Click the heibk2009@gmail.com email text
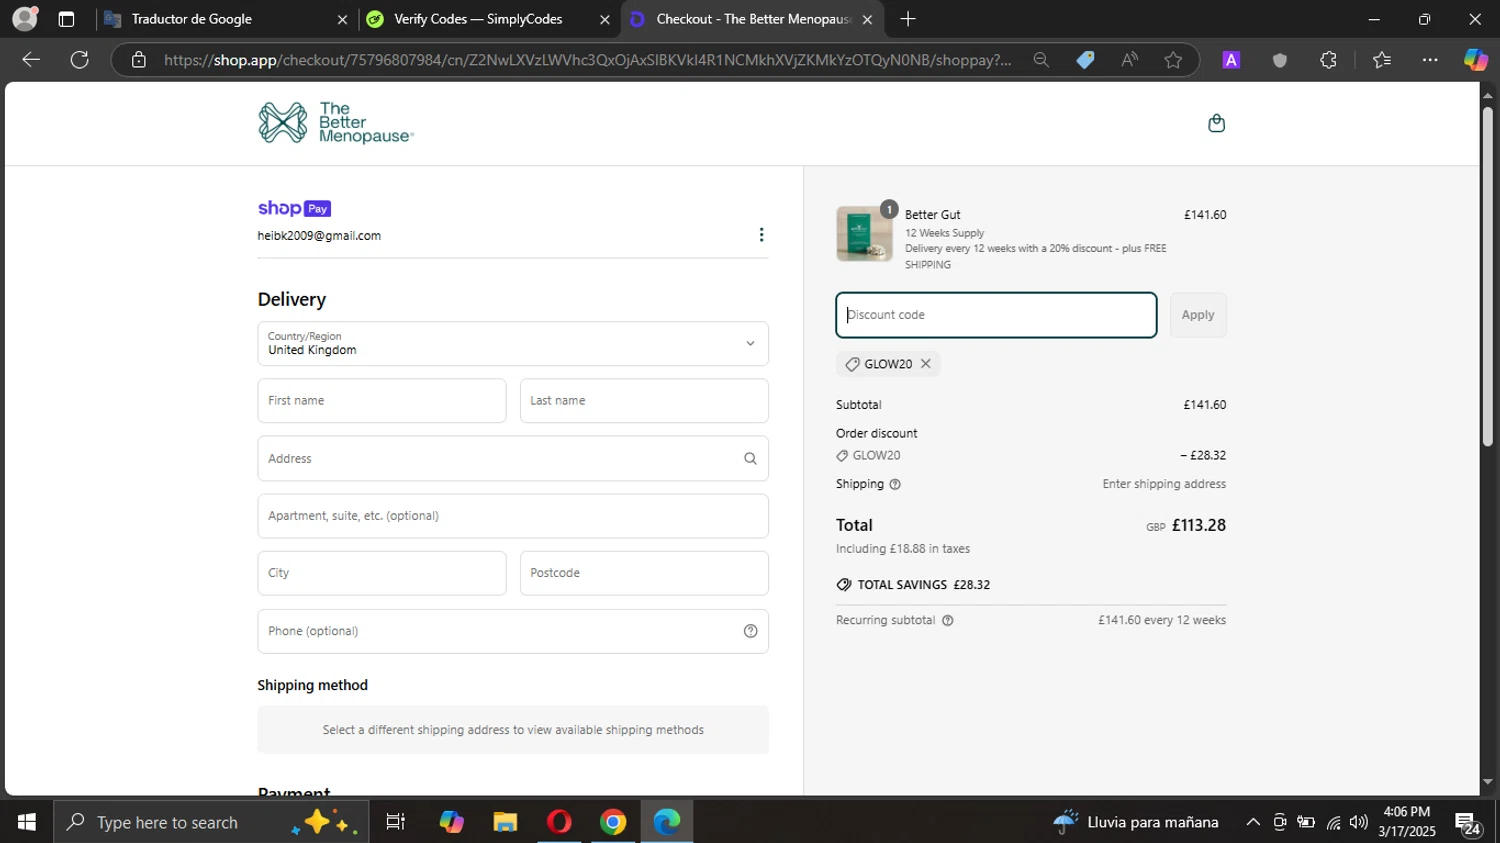Image resolution: width=1500 pixels, height=843 pixels. [319, 236]
